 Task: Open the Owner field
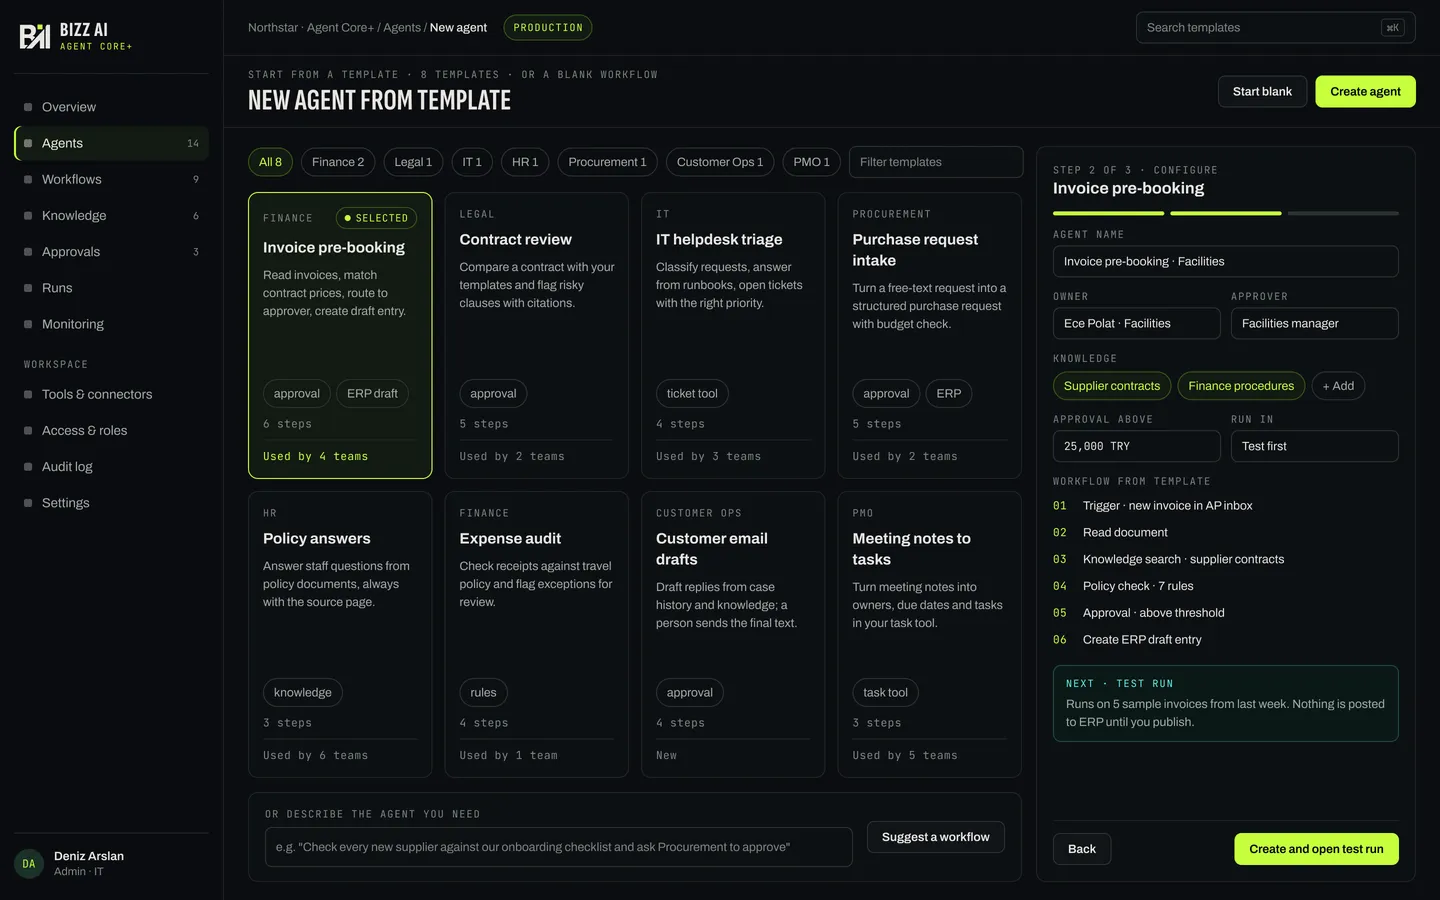[x=1137, y=324]
